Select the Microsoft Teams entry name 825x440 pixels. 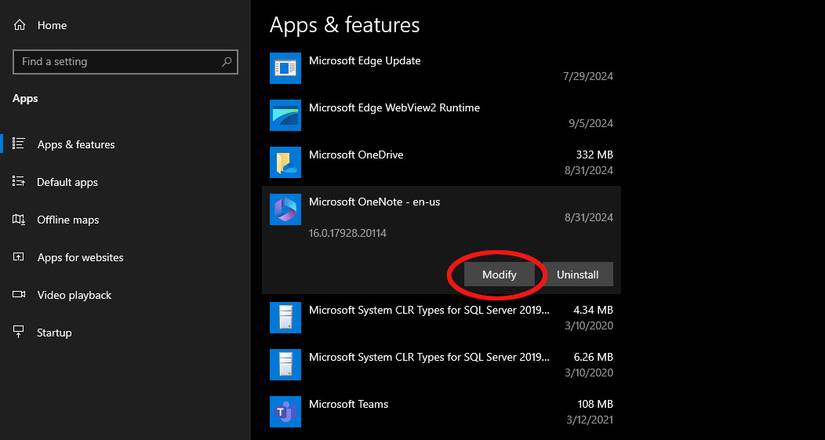[x=348, y=404]
